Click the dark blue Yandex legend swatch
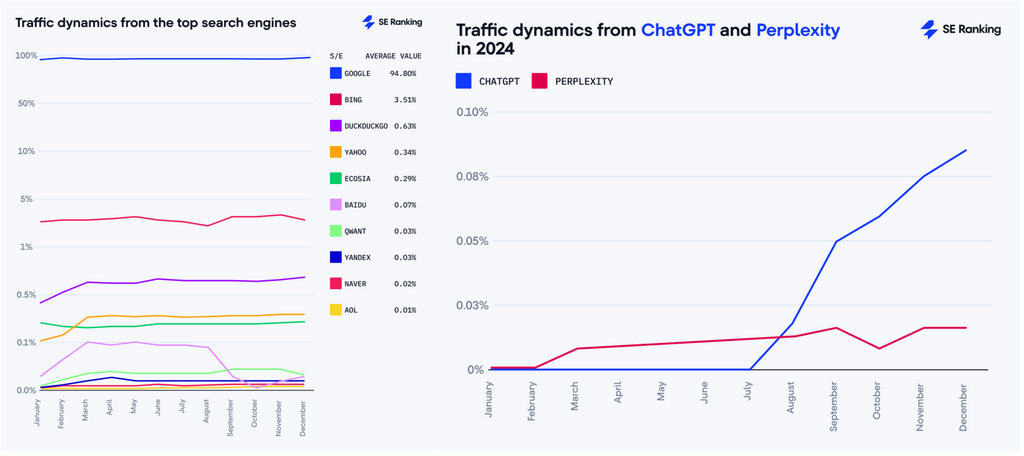This screenshot has height=456, width=1024. pos(336,257)
